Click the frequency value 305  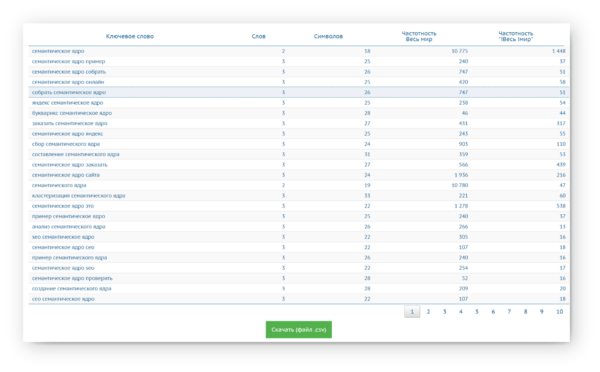pos(463,237)
